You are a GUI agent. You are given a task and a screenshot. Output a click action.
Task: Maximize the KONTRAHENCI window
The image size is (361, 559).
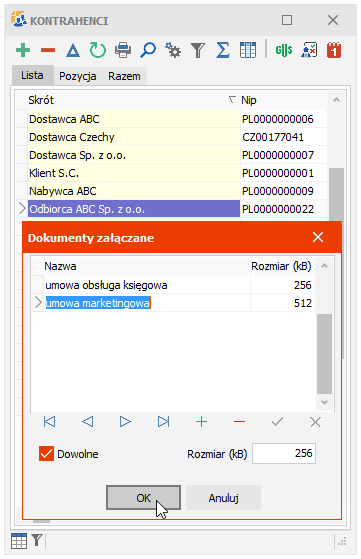coord(287,20)
